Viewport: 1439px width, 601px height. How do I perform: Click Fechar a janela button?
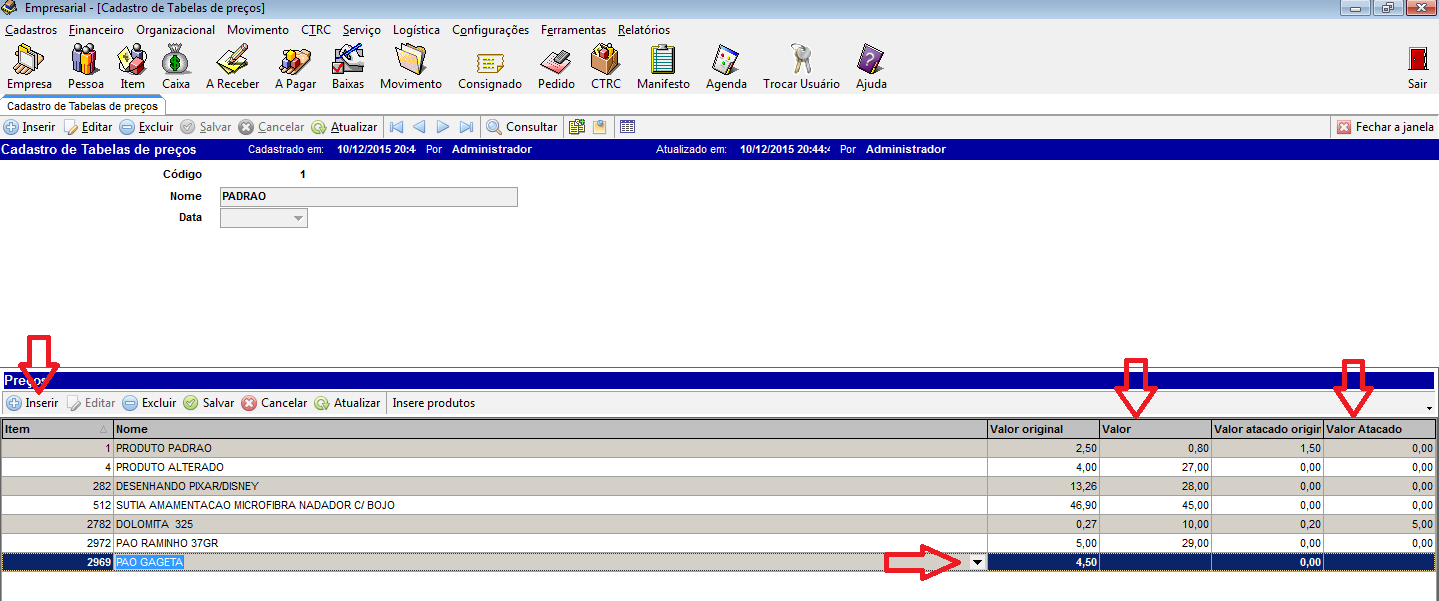pyautogui.click(x=1385, y=127)
